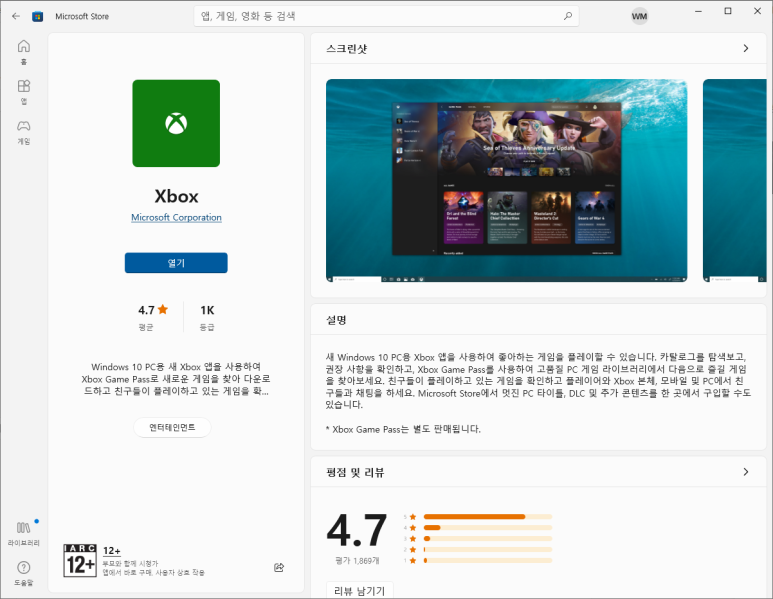Open the Library (라이브러리) sidebar section
773x599 pixels.
(x=24, y=534)
